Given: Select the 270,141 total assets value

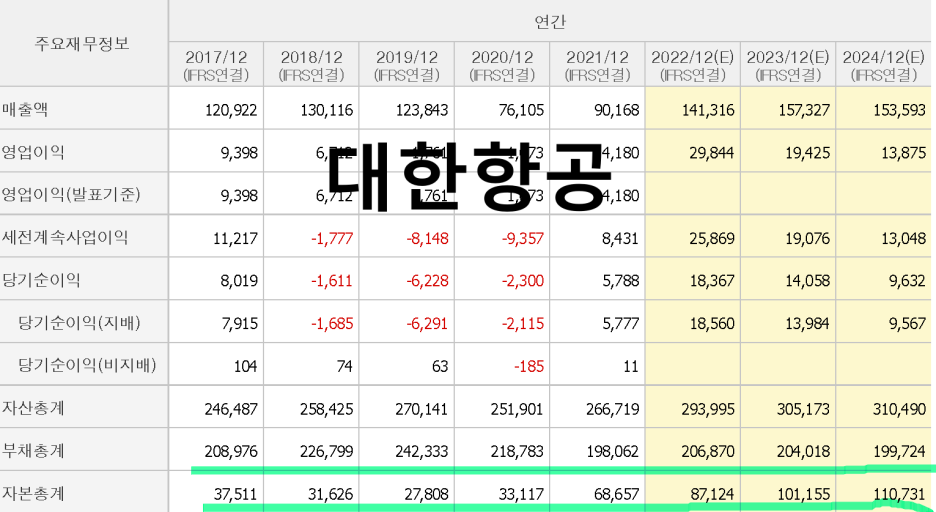Looking at the screenshot, I should [422, 409].
